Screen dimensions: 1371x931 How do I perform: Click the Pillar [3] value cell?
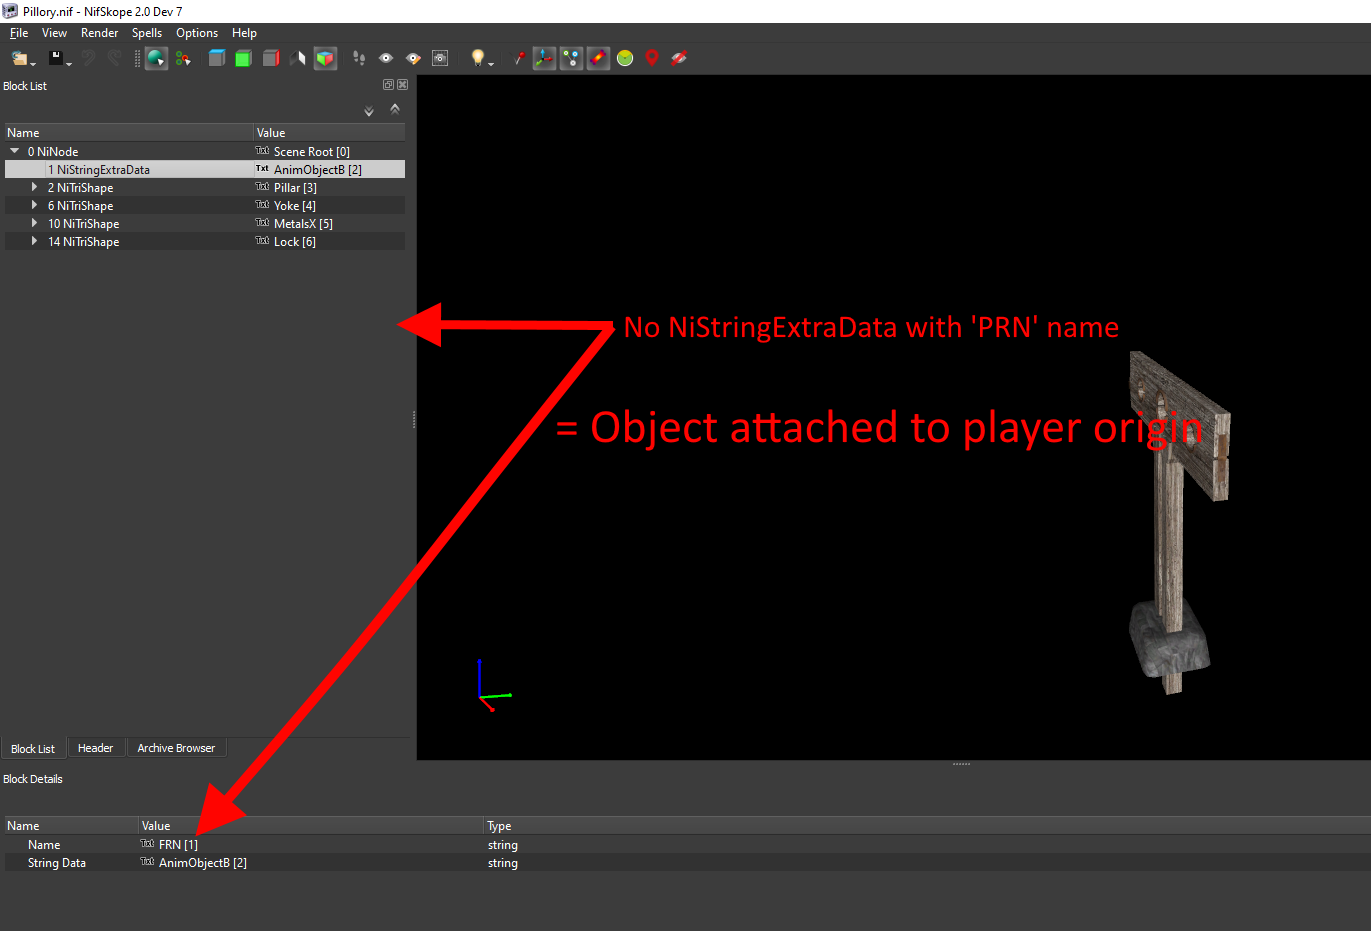pos(295,188)
